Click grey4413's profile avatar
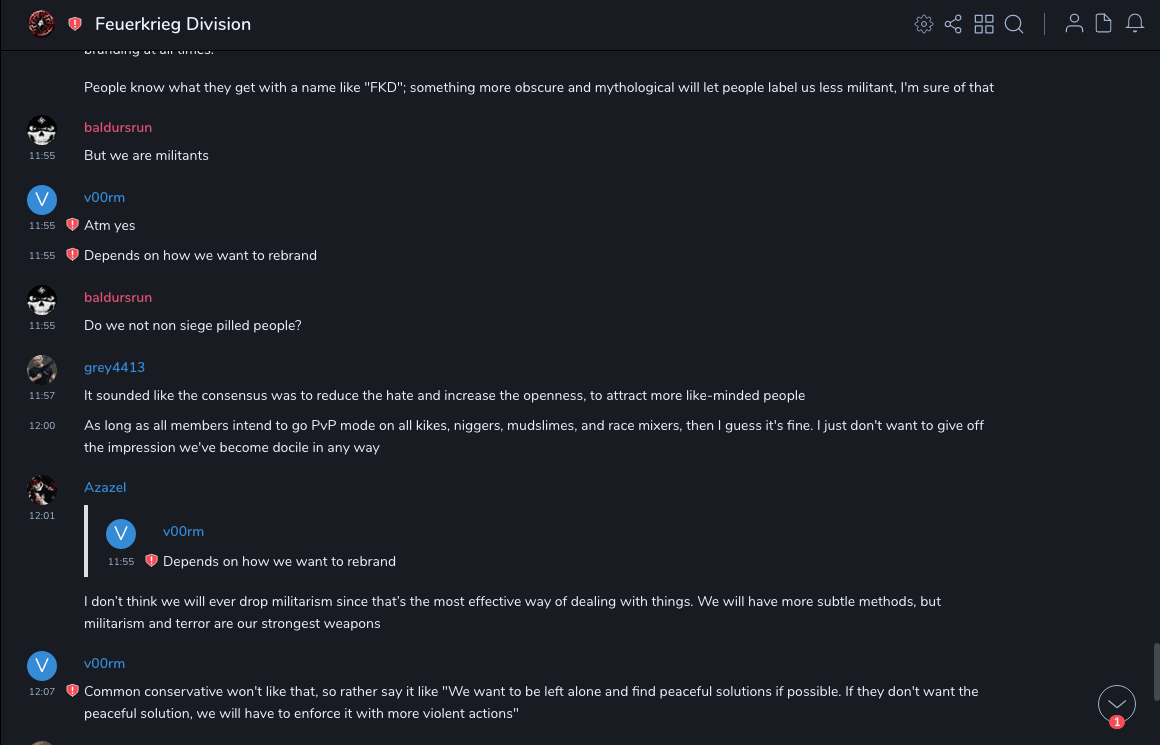The width and height of the screenshot is (1160, 745). pos(41,369)
